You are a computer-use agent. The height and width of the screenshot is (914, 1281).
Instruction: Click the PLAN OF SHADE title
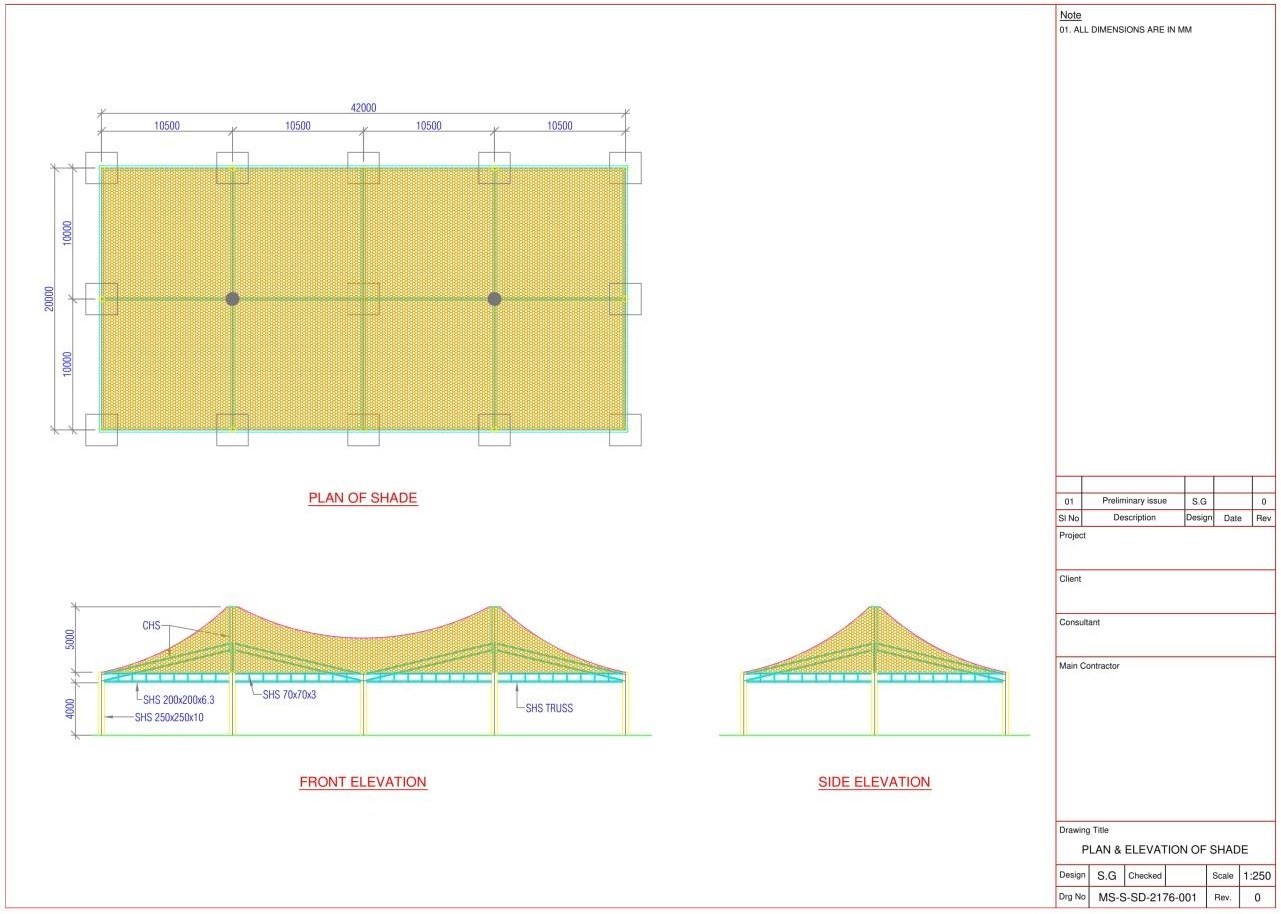coord(362,498)
